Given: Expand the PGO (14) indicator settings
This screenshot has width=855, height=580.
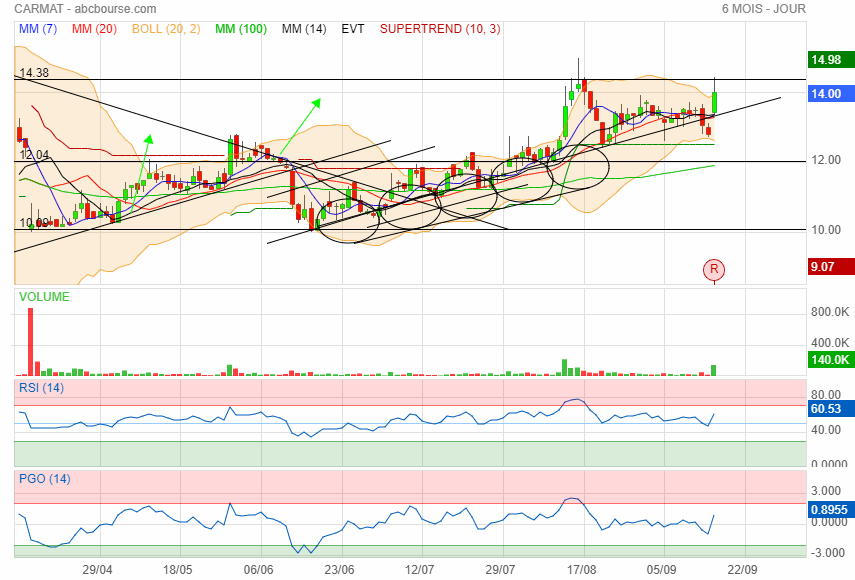Looking at the screenshot, I should pos(42,478).
